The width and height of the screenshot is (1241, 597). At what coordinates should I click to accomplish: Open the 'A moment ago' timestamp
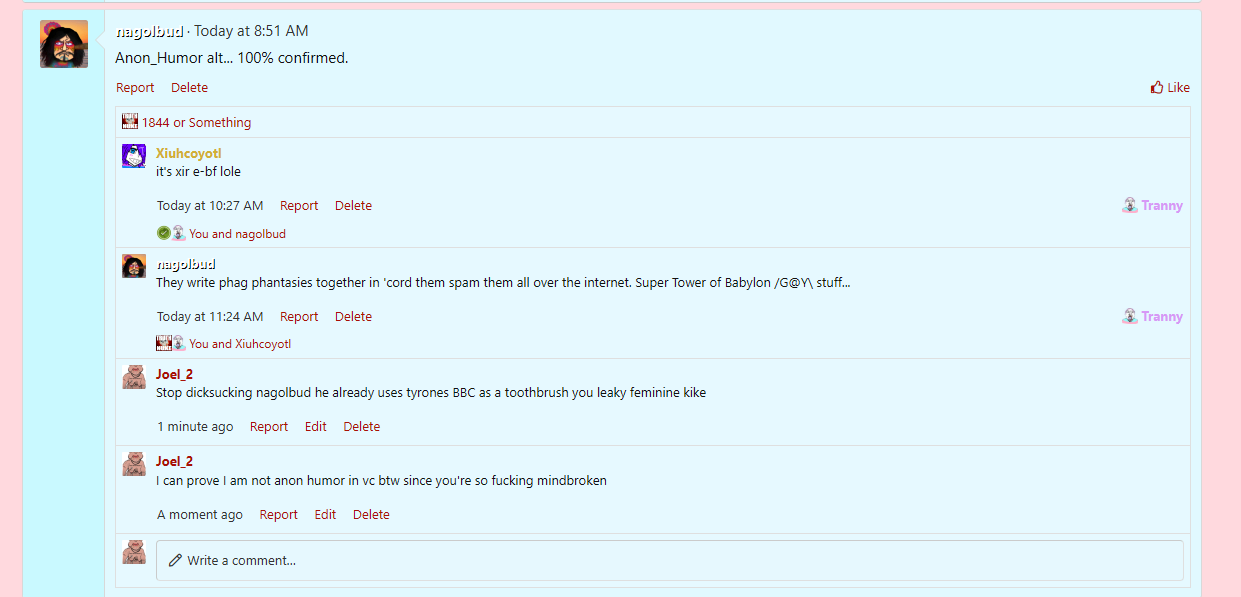click(x=200, y=514)
